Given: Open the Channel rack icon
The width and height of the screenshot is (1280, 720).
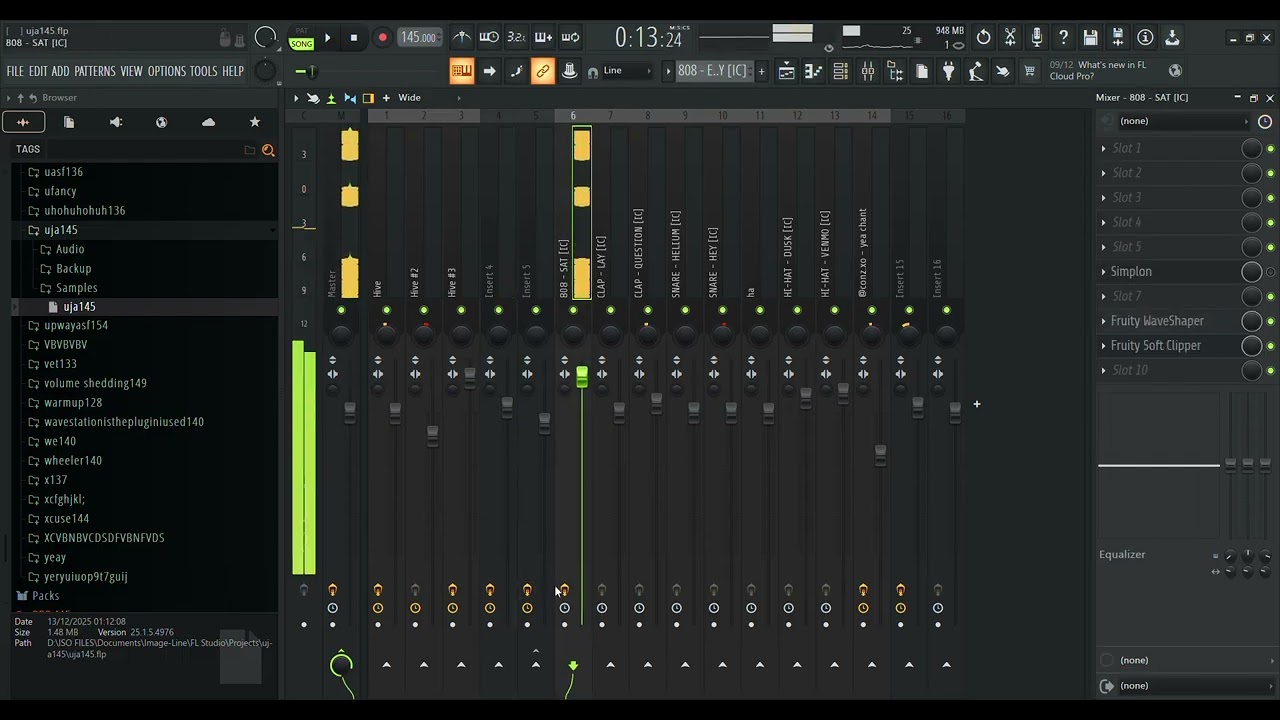Looking at the screenshot, I should coord(841,71).
